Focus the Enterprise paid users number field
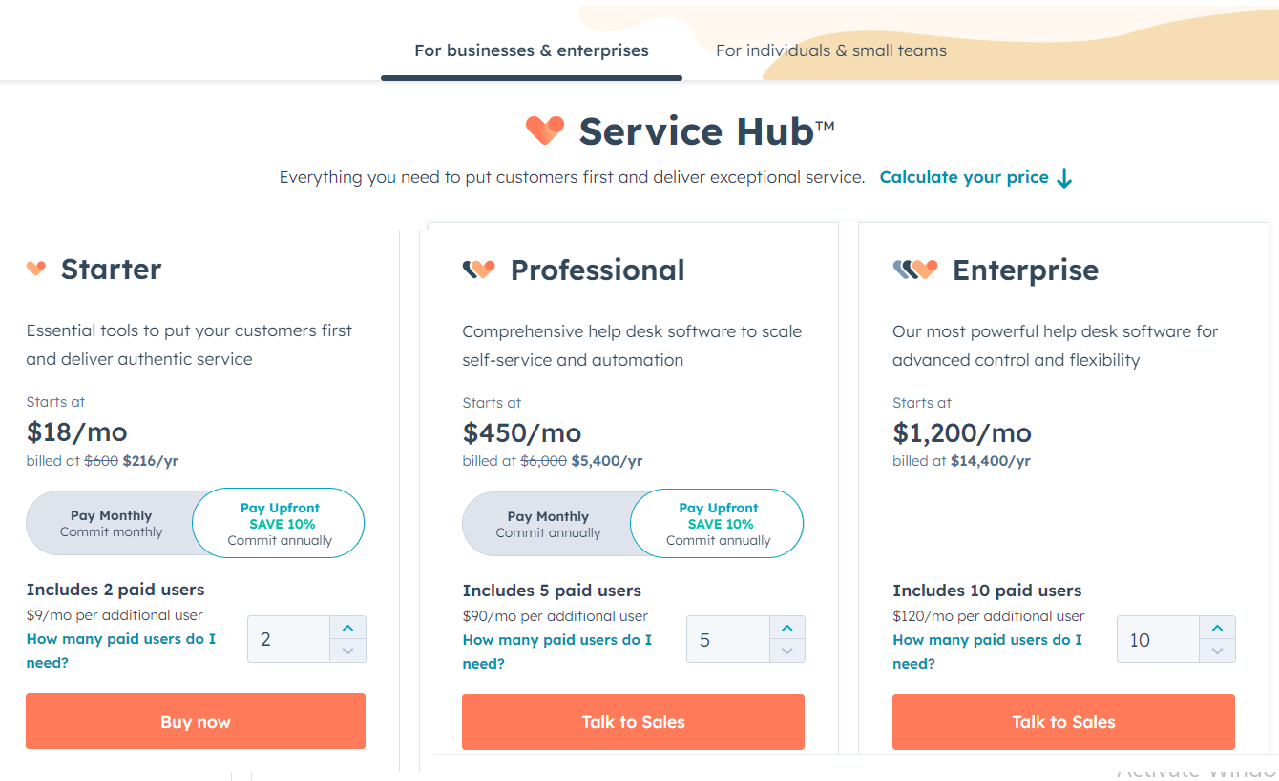This screenshot has height=781, width=1279. [x=1158, y=639]
